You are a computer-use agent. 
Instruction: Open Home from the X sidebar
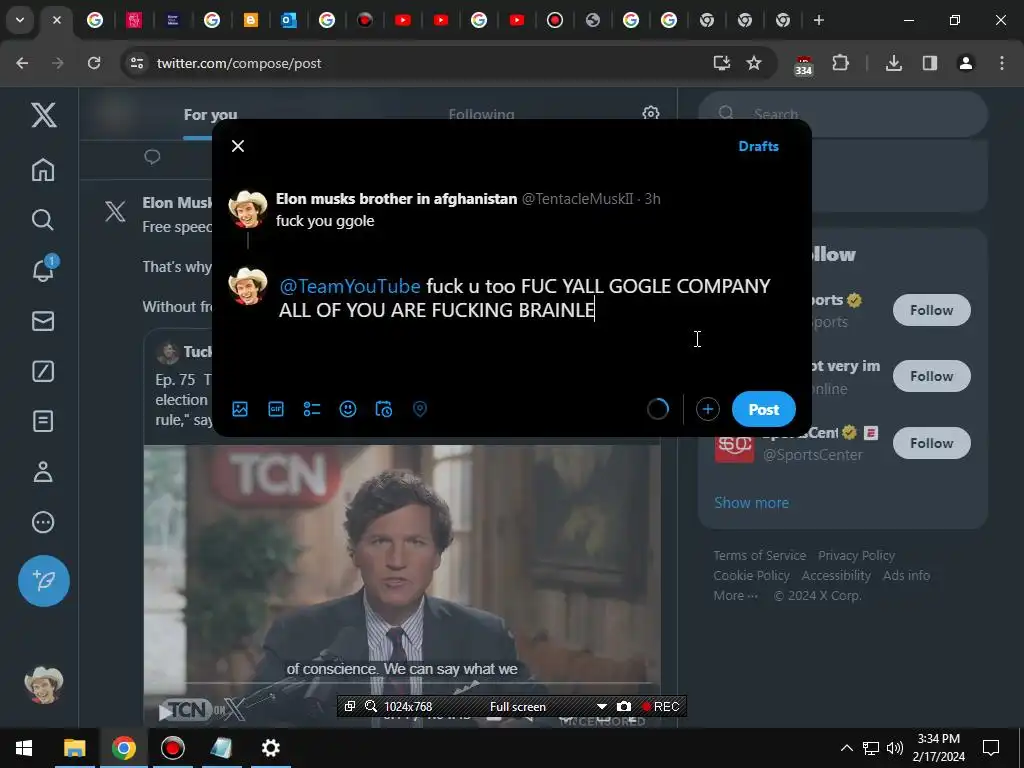(x=43, y=170)
